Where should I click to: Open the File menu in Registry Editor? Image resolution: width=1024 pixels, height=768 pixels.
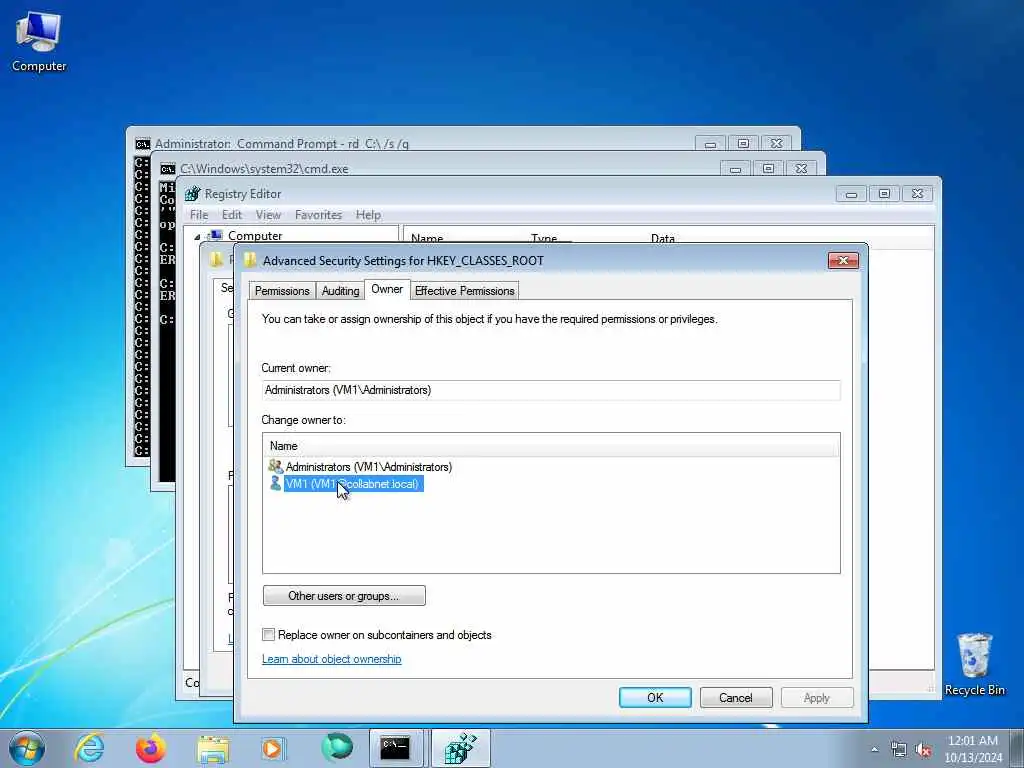click(199, 215)
